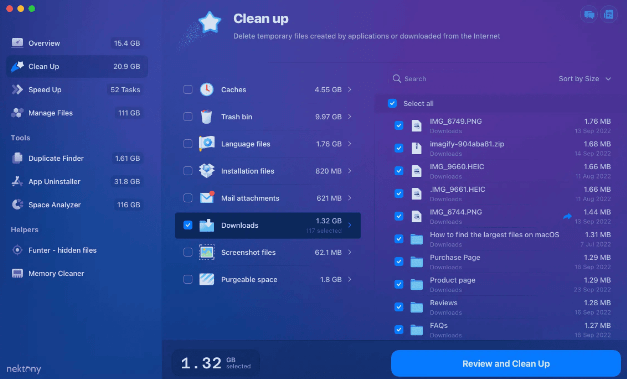Click the Downloads row chevron
Screen dimensions: 627x379
(x=349, y=225)
